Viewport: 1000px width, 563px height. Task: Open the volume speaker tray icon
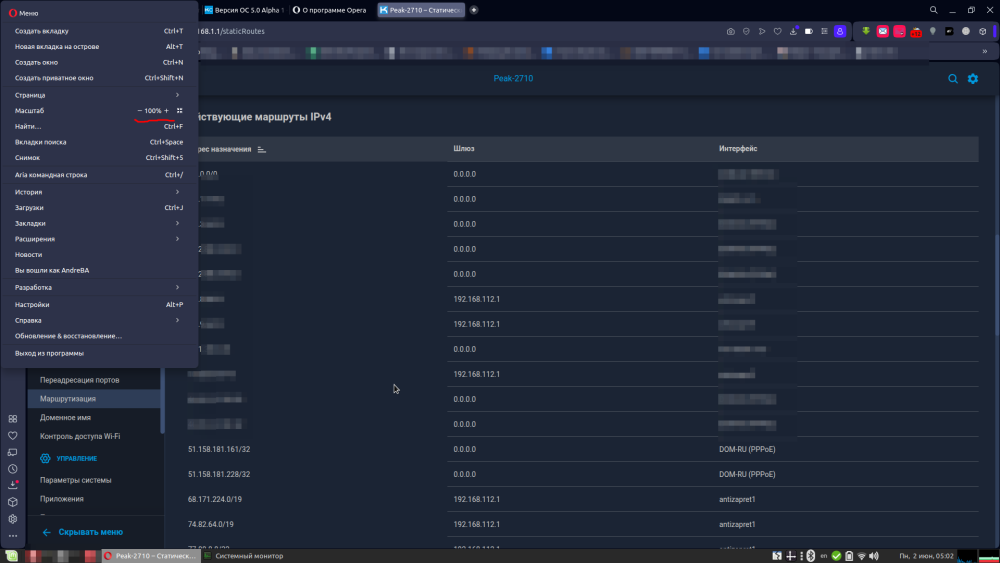pos(874,556)
